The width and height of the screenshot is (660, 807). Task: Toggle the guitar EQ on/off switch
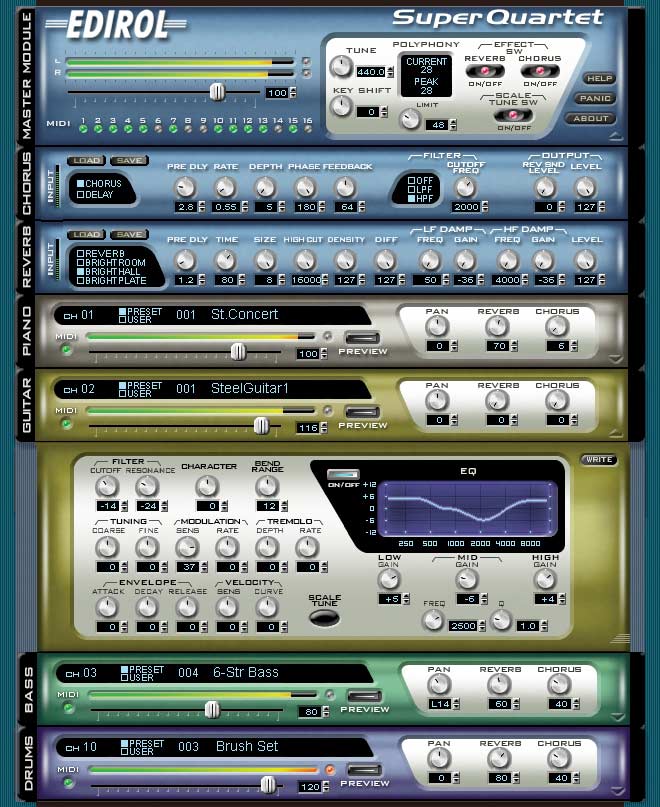click(x=343, y=474)
